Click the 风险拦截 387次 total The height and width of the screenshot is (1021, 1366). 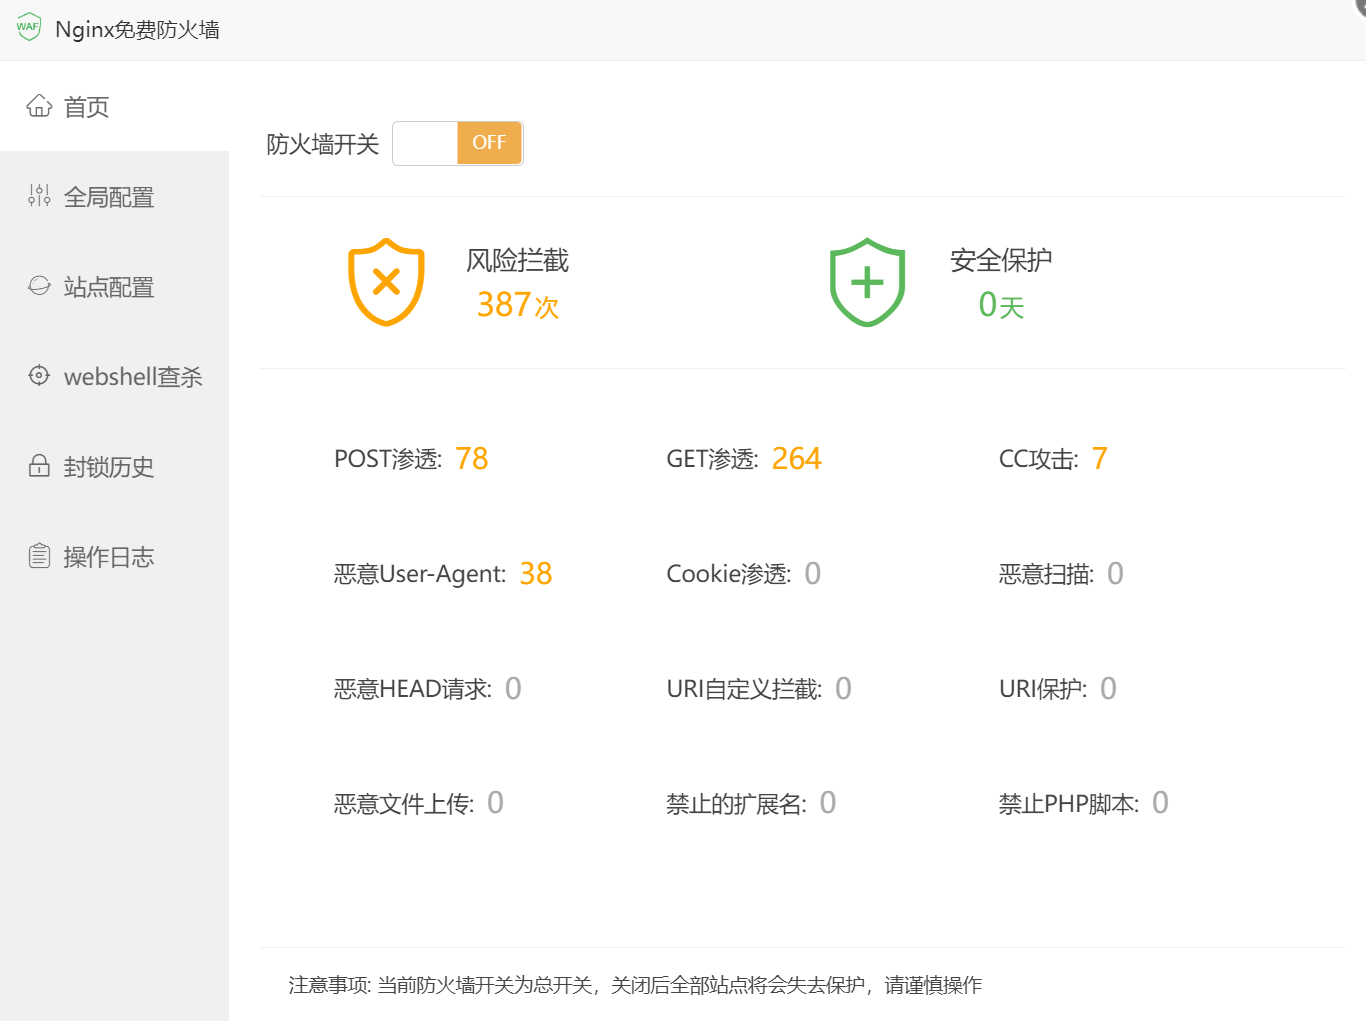pyautogui.click(x=518, y=305)
